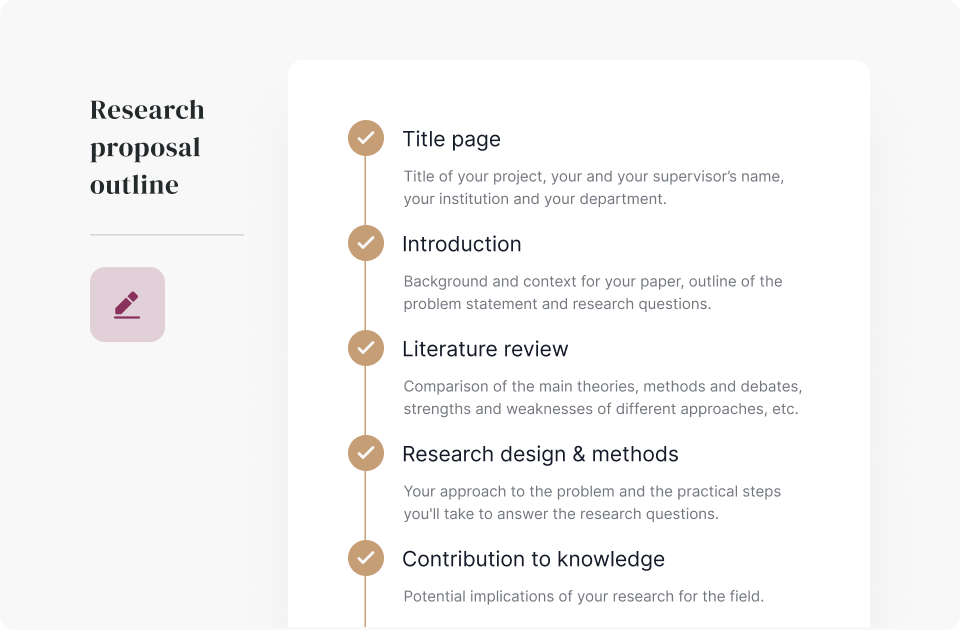
Task: Open the Introduction section heading
Action: click(461, 244)
